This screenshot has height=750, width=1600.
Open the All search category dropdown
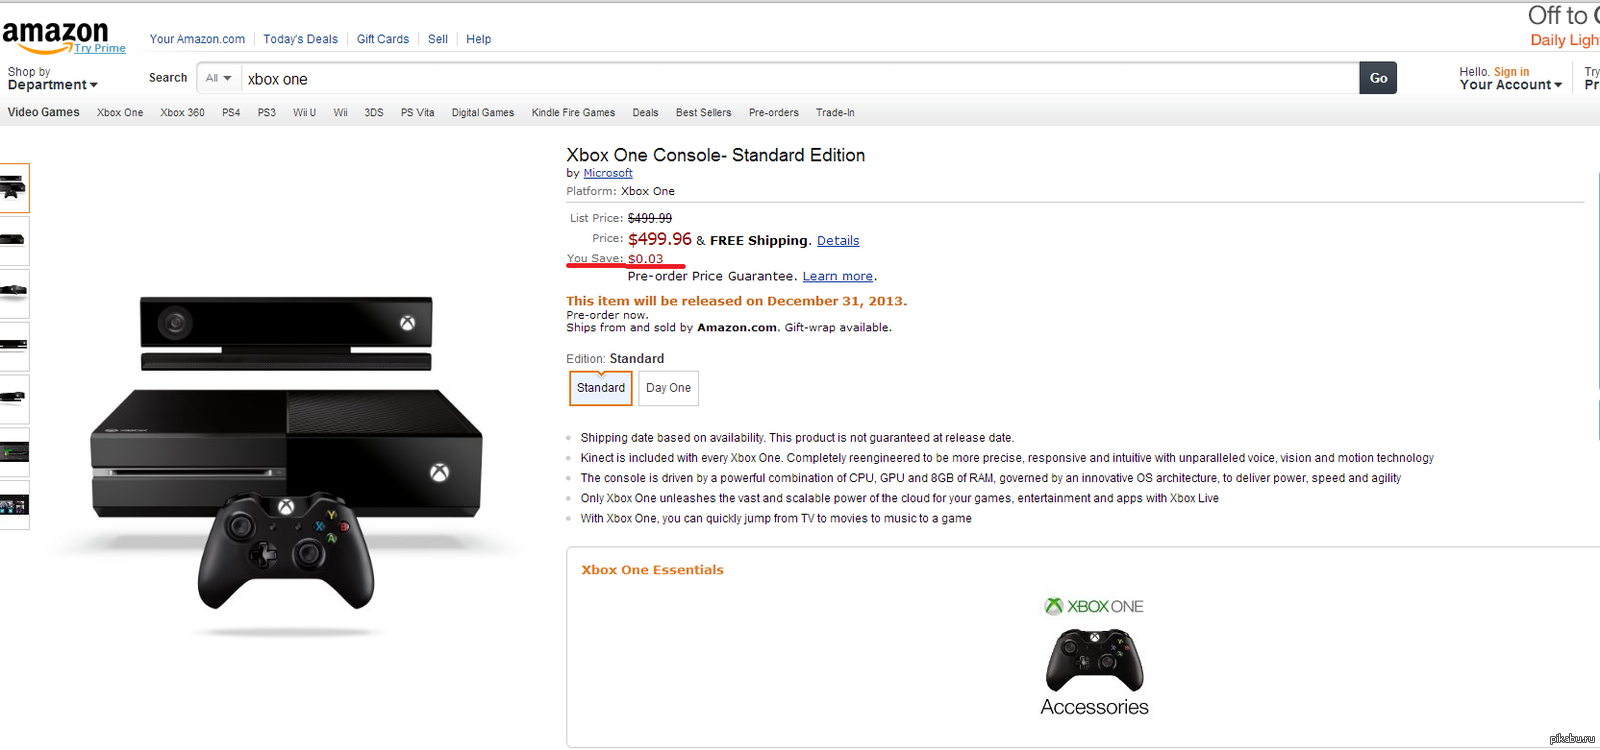[x=218, y=78]
